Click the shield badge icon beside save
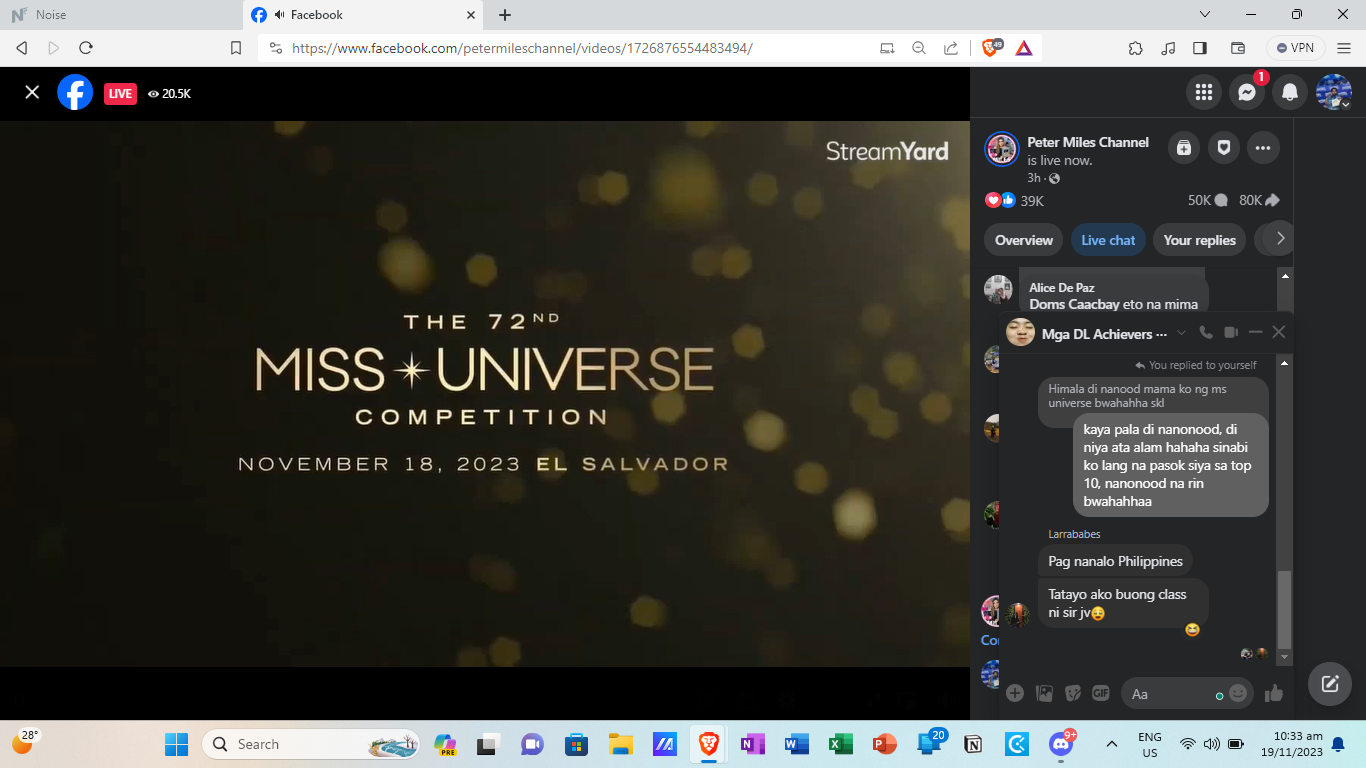The image size is (1366, 768). pyautogui.click(x=1223, y=148)
